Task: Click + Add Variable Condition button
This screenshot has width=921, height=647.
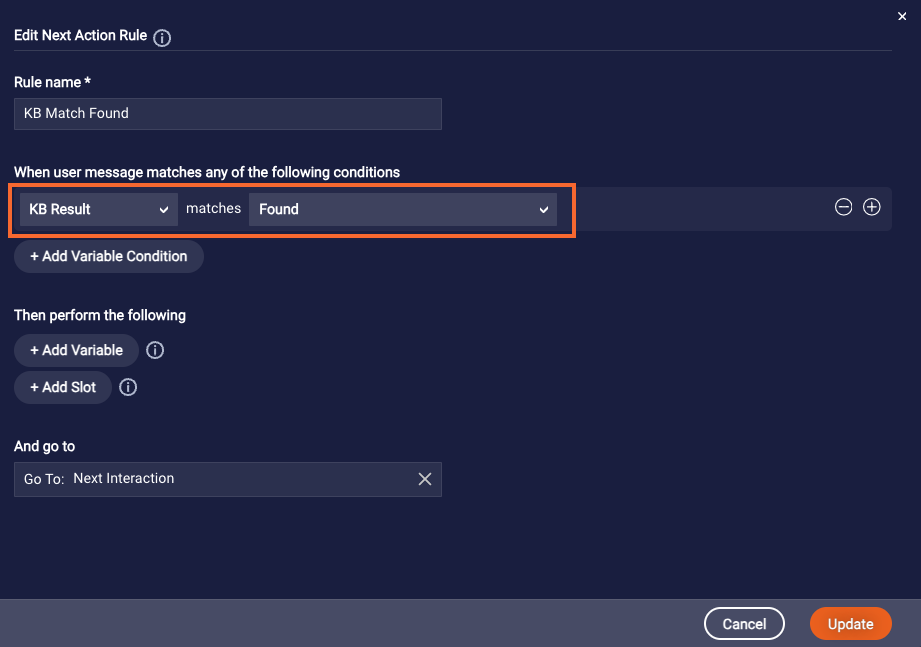Action: [109, 257]
